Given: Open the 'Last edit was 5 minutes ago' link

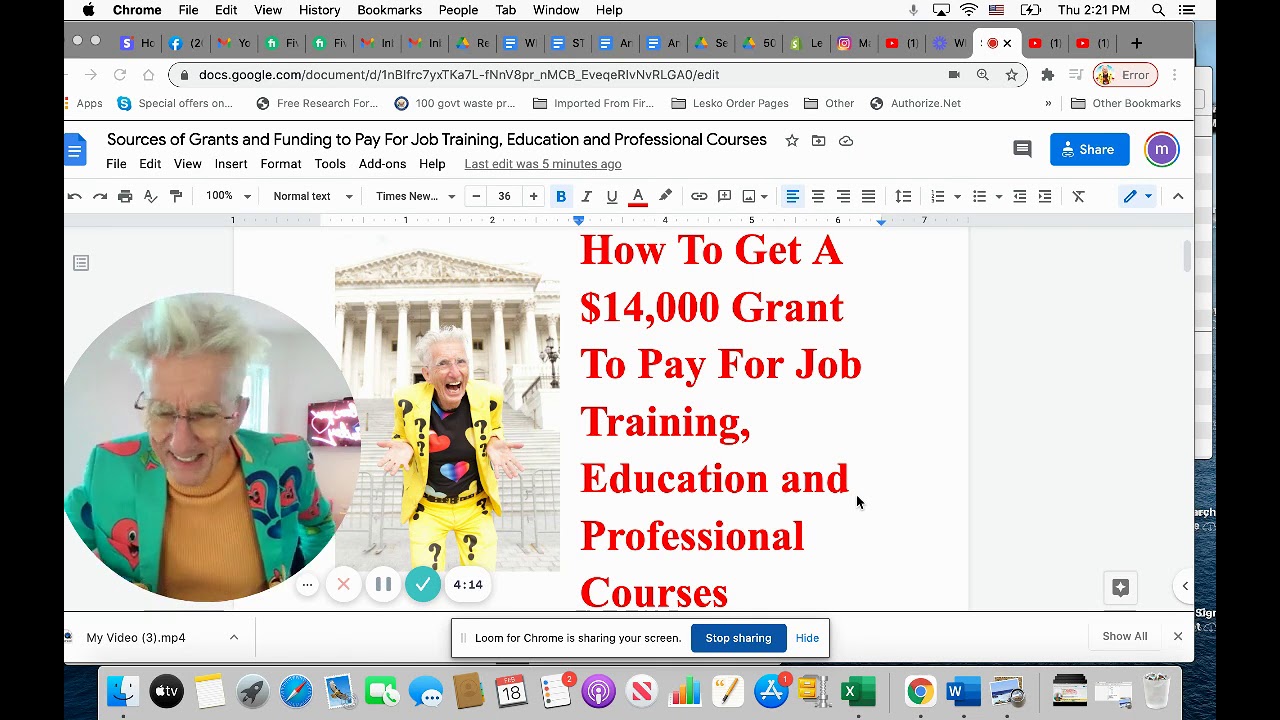Looking at the screenshot, I should [x=543, y=164].
